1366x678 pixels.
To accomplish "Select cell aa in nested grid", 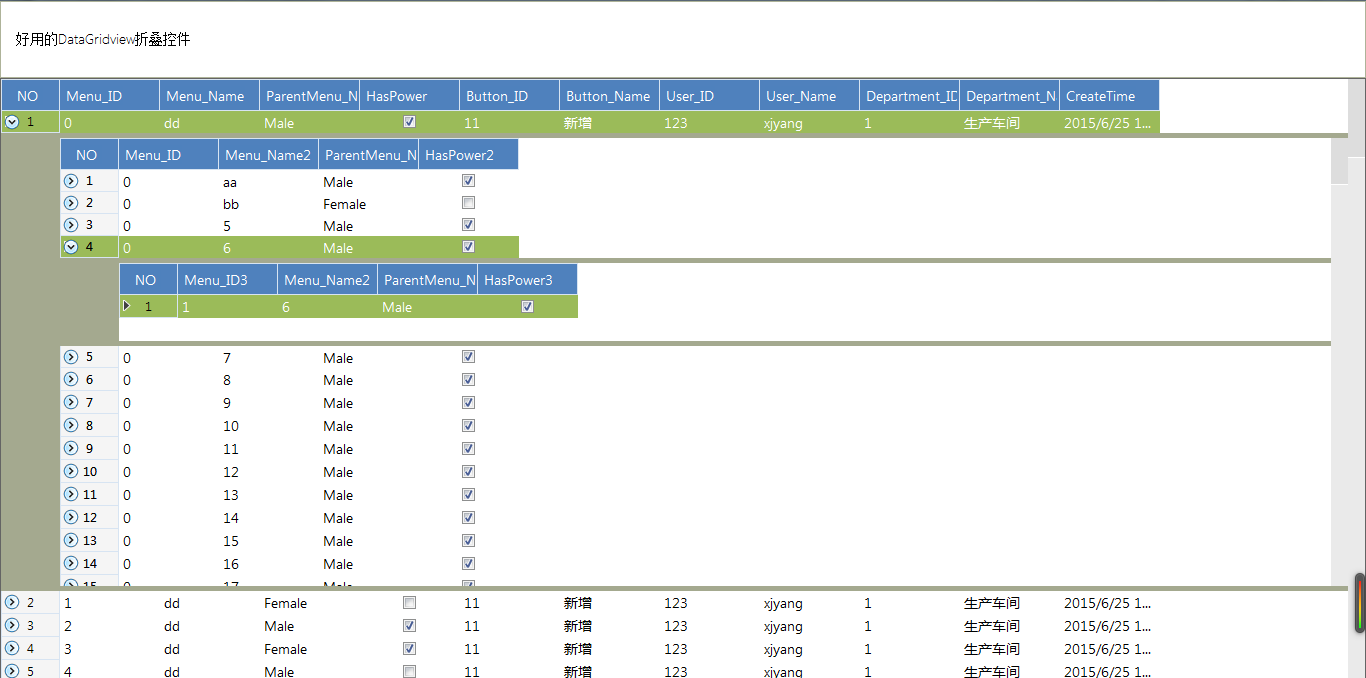I will (269, 182).
